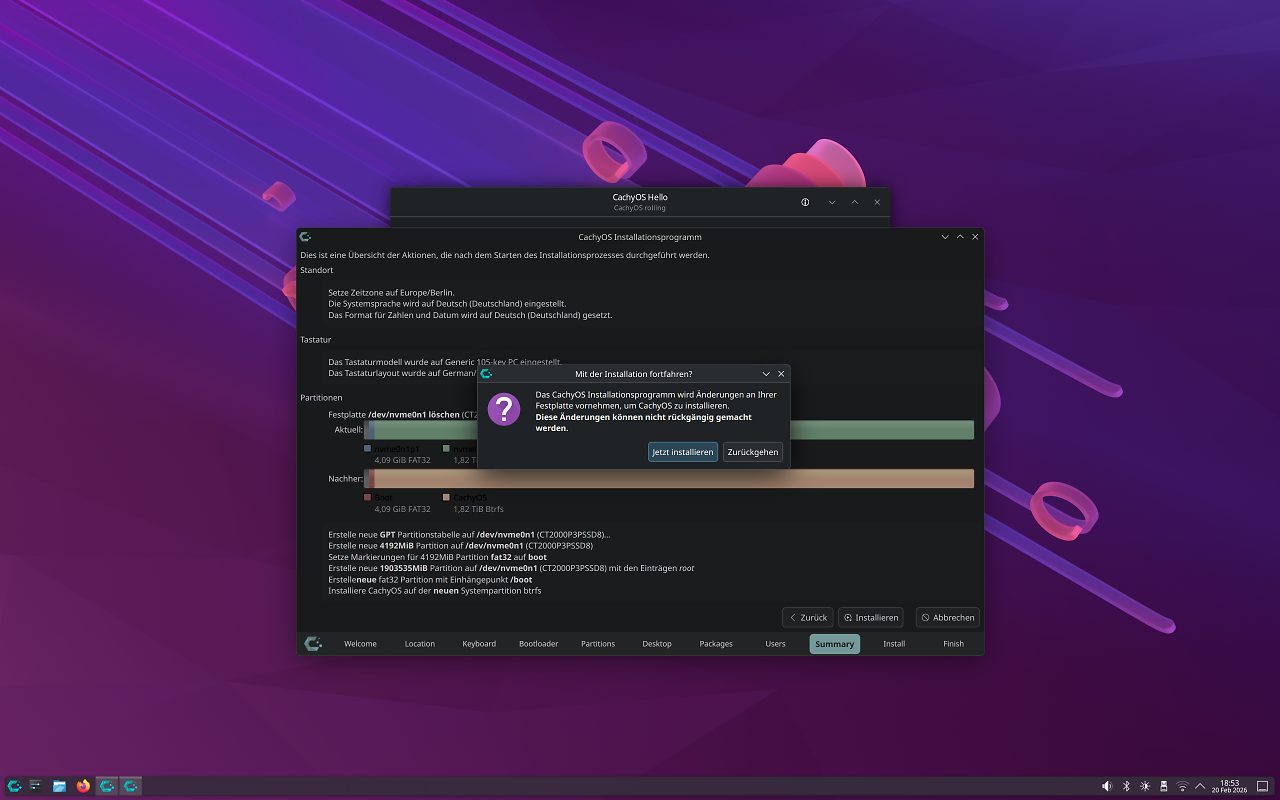
Task: Select the Bootloader step in the installer
Action: (x=538, y=644)
